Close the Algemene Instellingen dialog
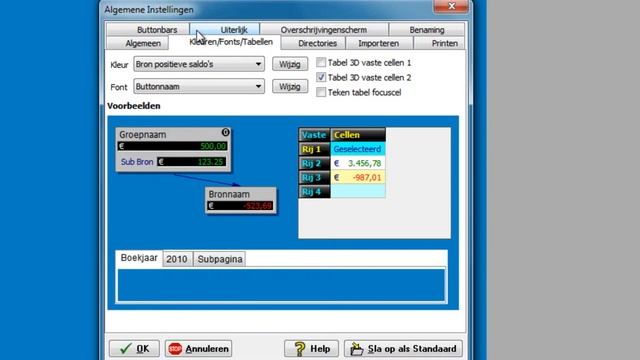Image resolution: width=640 pixels, height=360 pixels. (451, 6)
